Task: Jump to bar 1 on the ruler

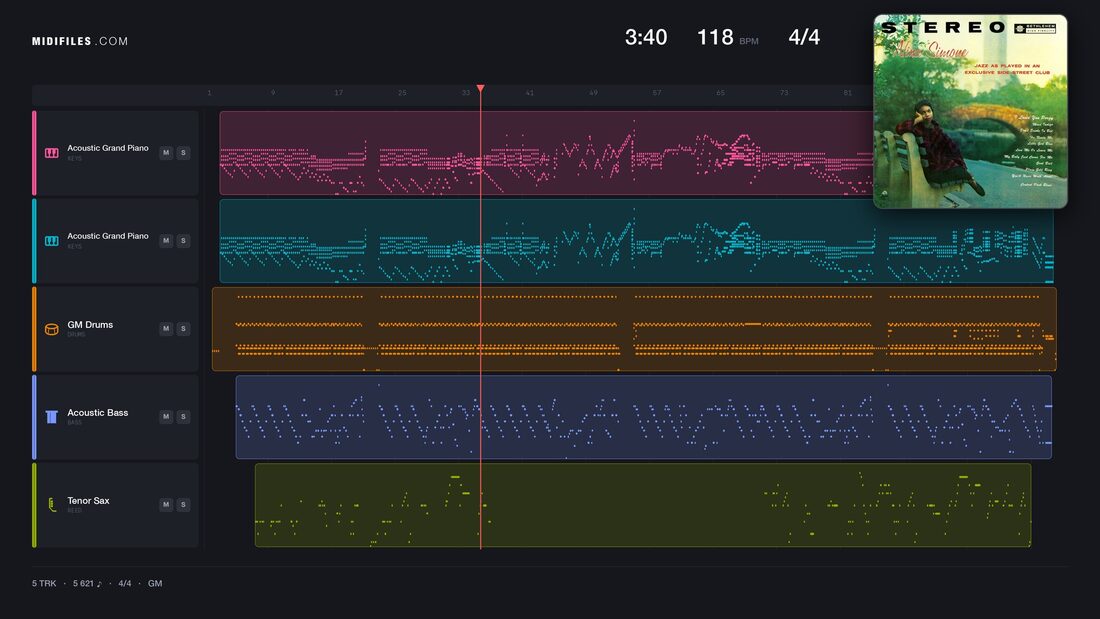Action: [209, 93]
